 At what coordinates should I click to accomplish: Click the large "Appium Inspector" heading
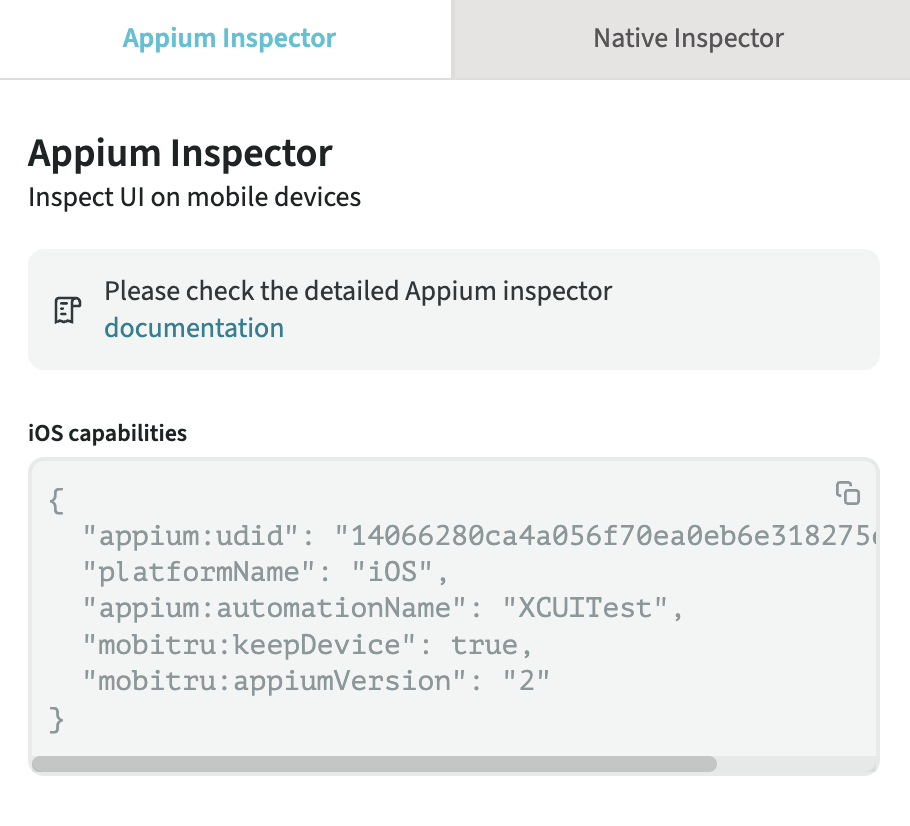click(x=180, y=154)
